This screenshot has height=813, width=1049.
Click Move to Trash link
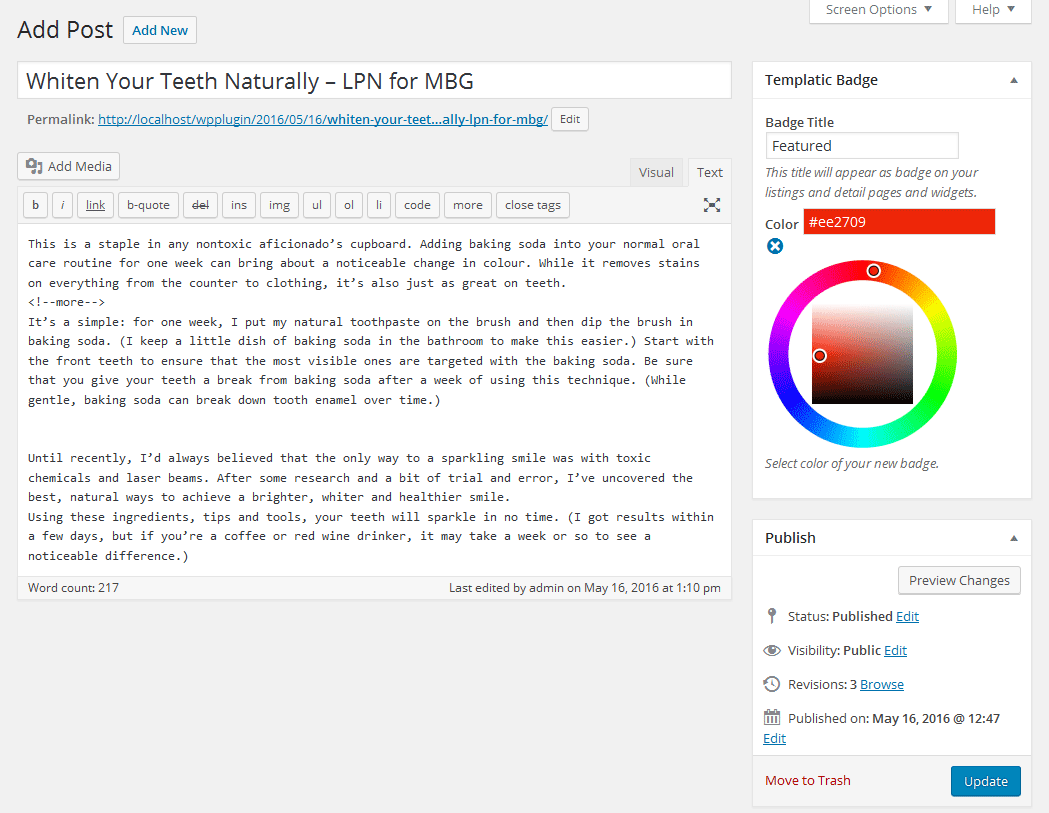(807, 780)
